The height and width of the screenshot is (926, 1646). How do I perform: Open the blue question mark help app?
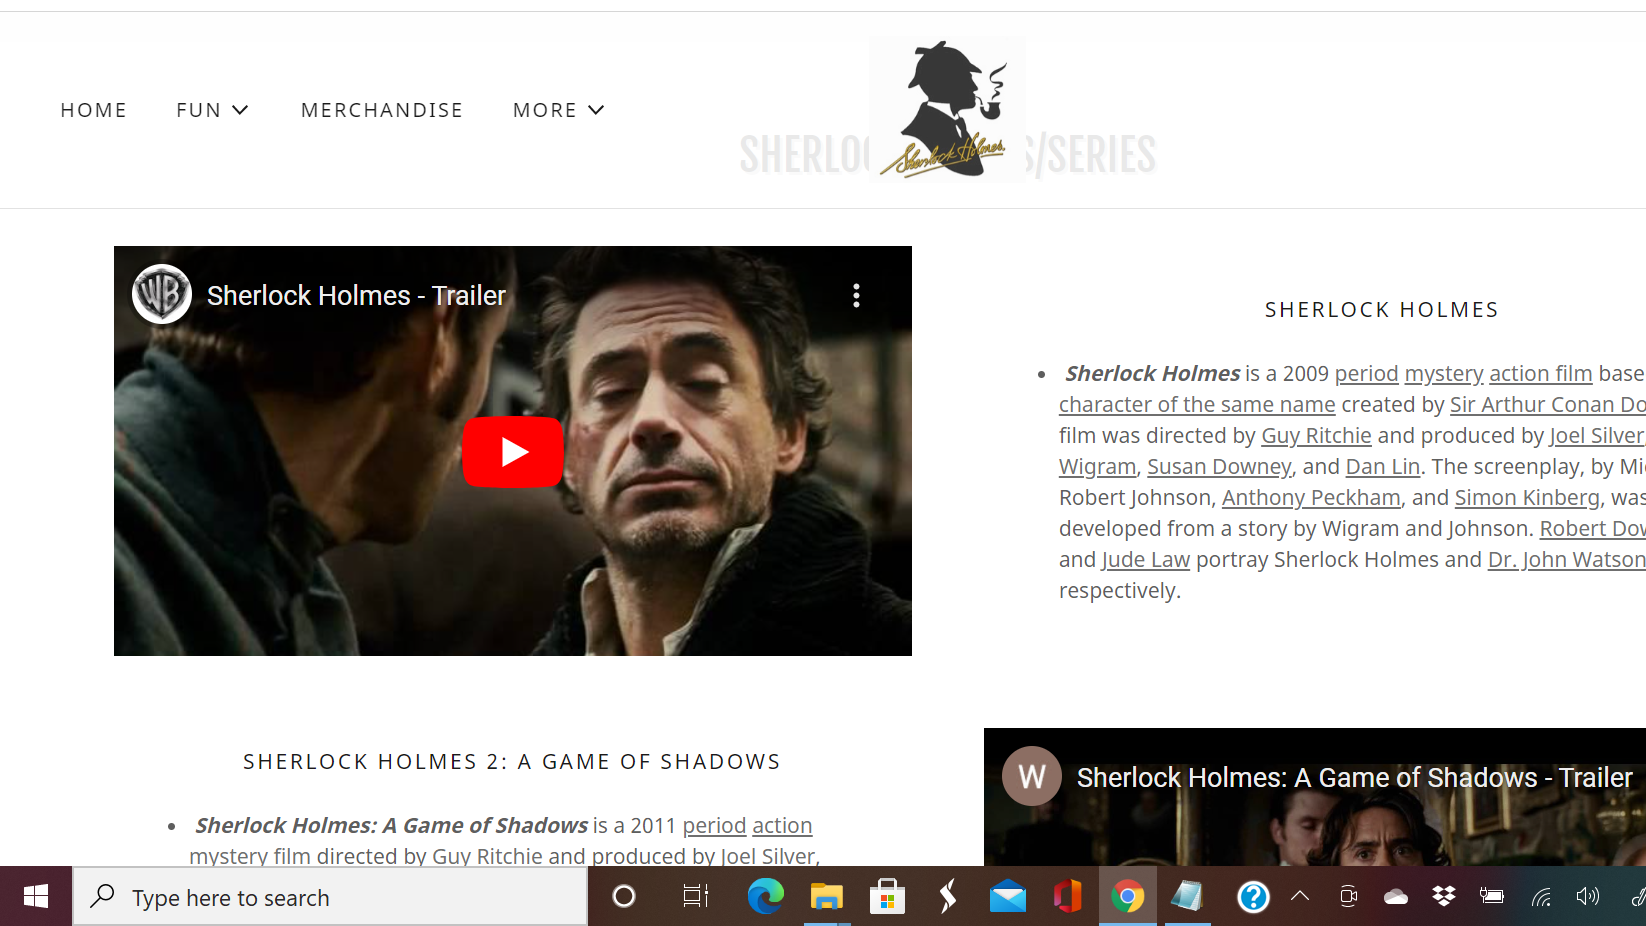click(1253, 896)
